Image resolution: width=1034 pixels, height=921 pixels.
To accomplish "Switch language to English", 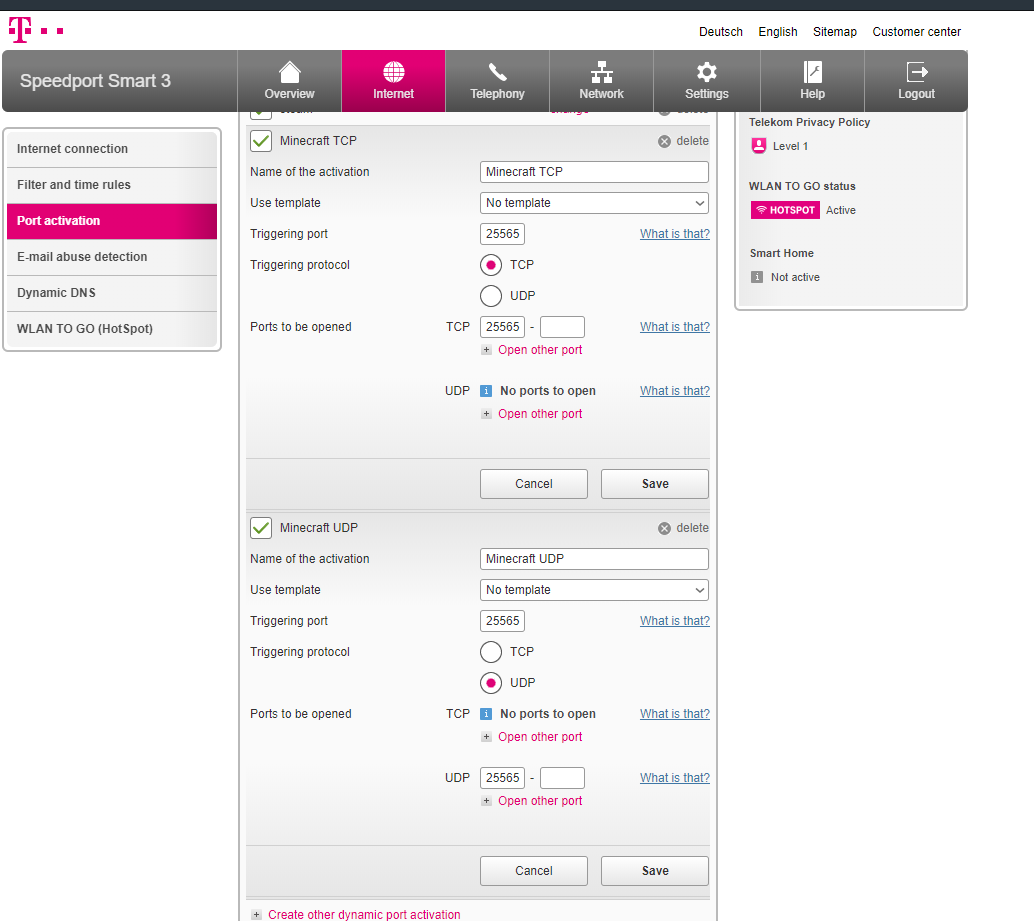I will tap(777, 32).
